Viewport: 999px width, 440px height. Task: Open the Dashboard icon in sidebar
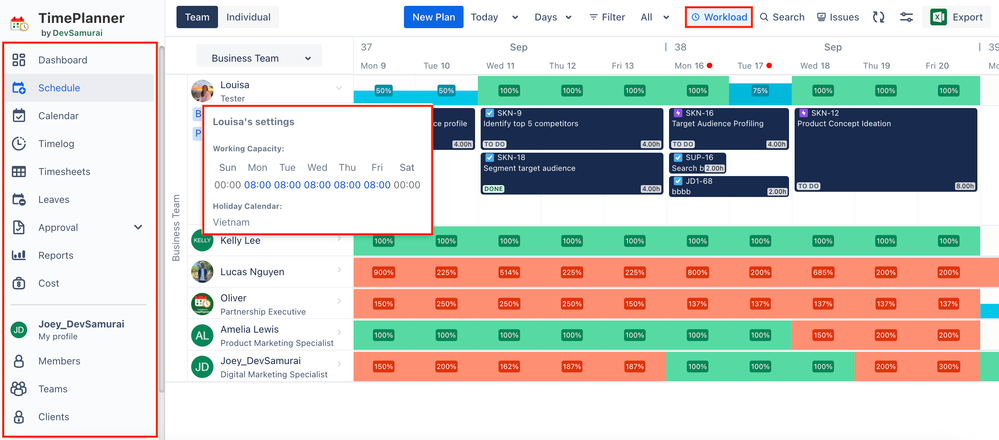pyautogui.click(x=19, y=60)
